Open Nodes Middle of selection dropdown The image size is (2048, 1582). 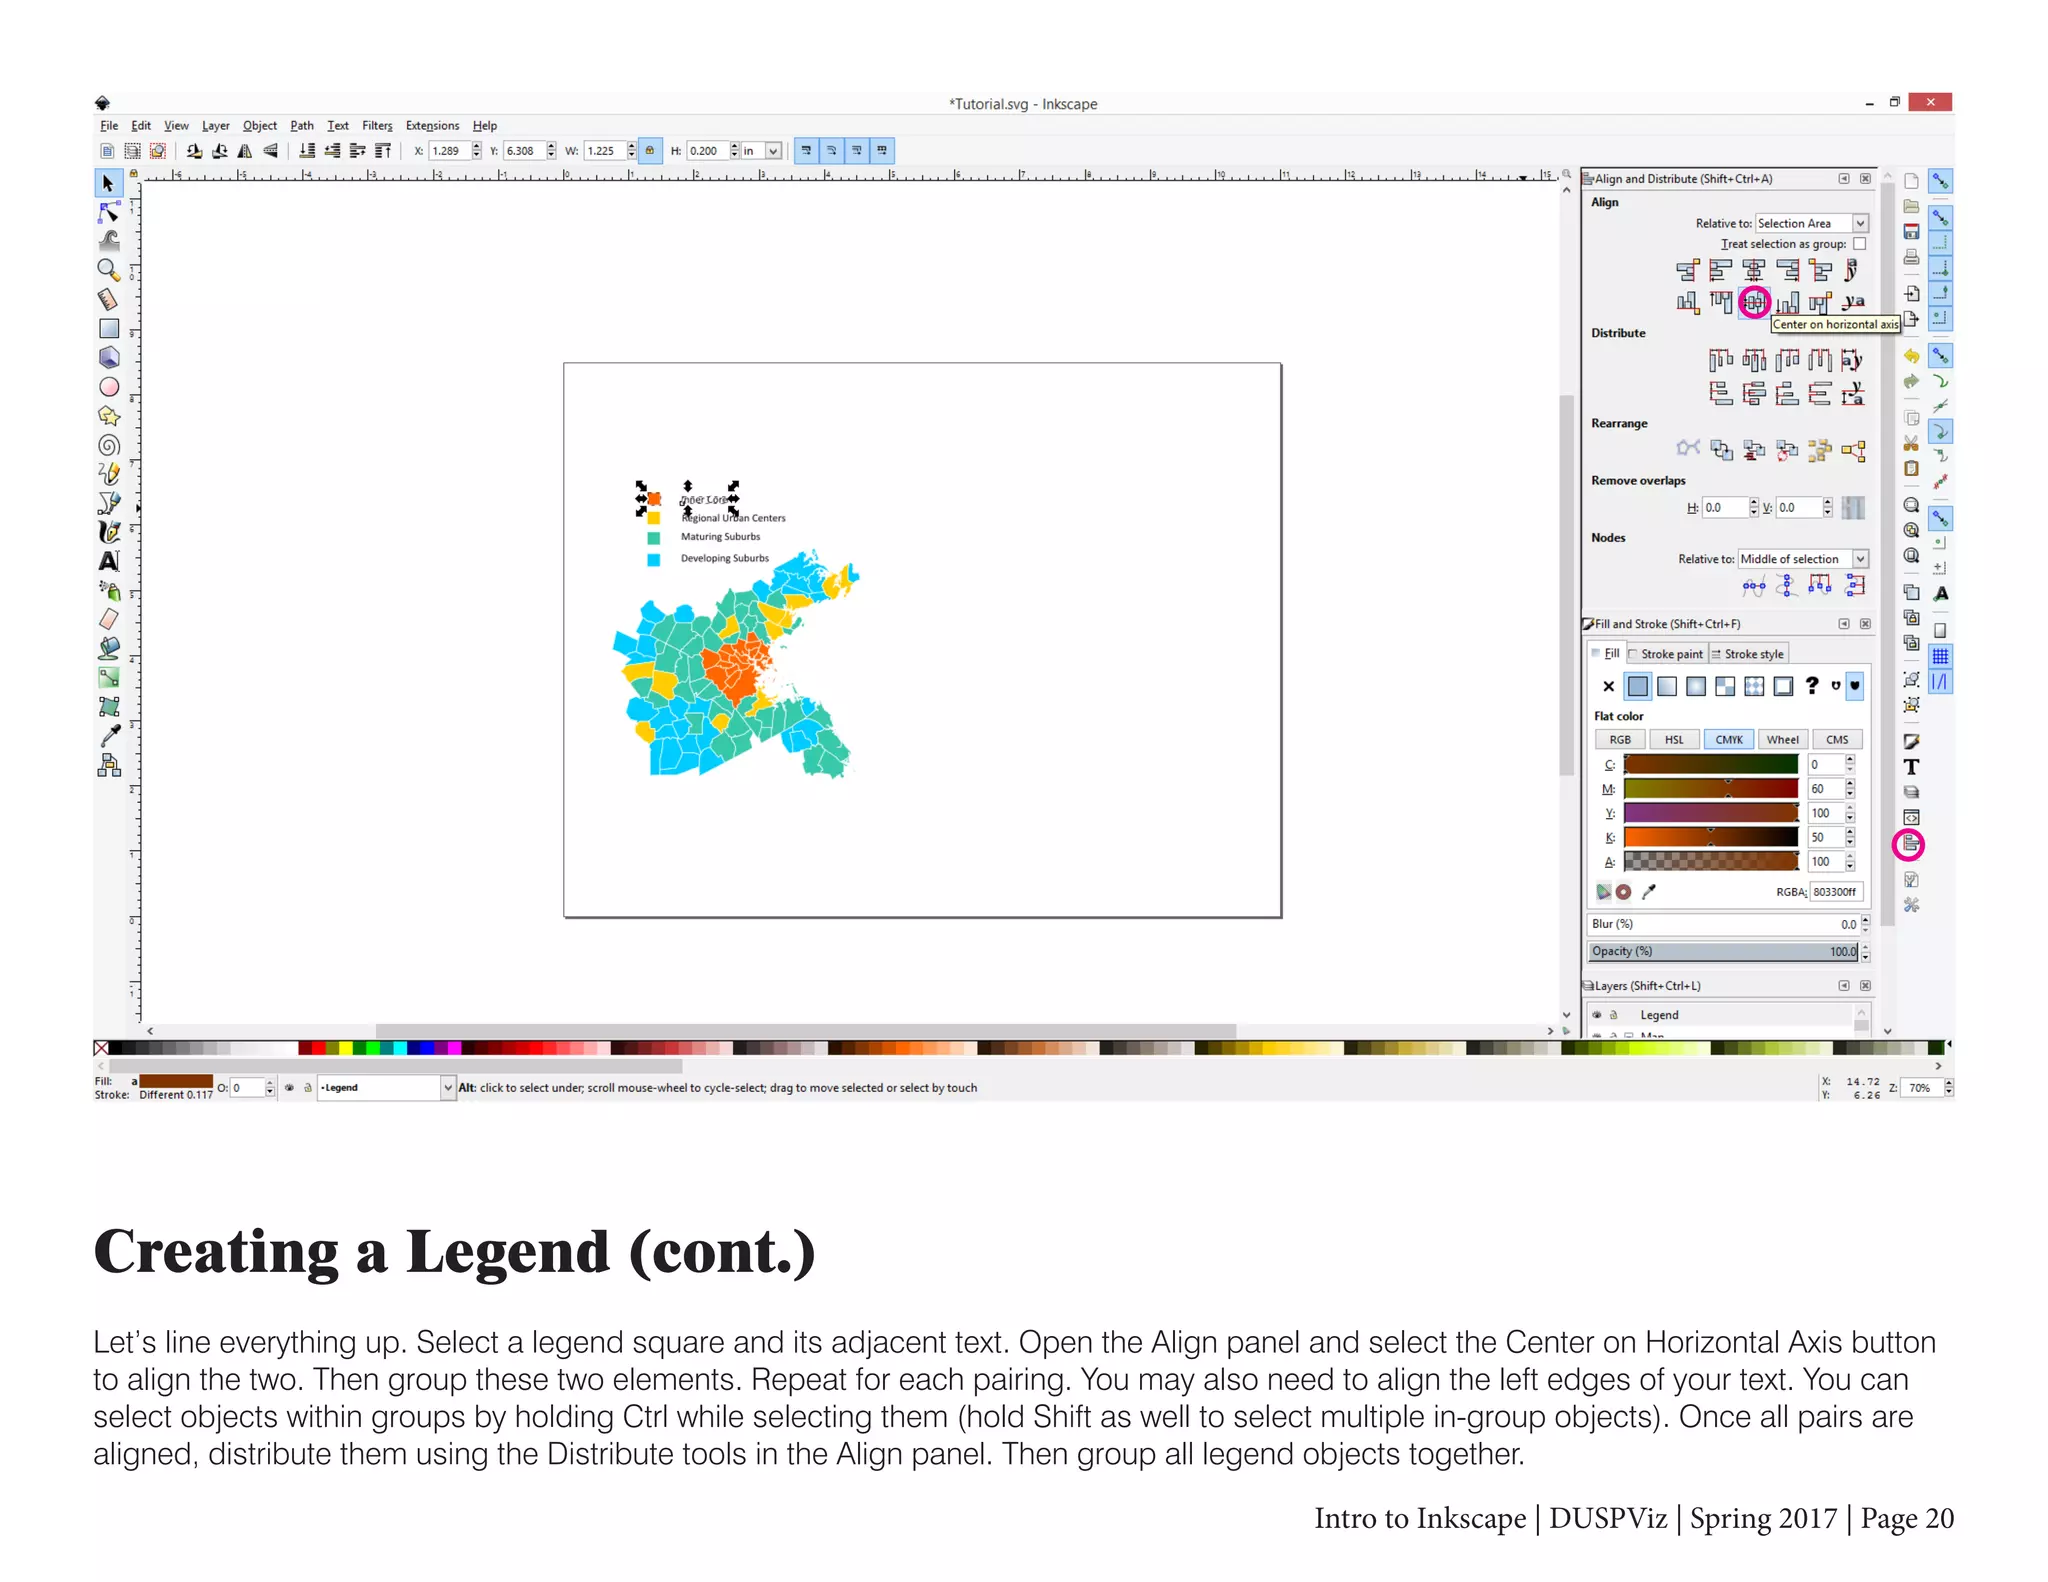(1803, 559)
